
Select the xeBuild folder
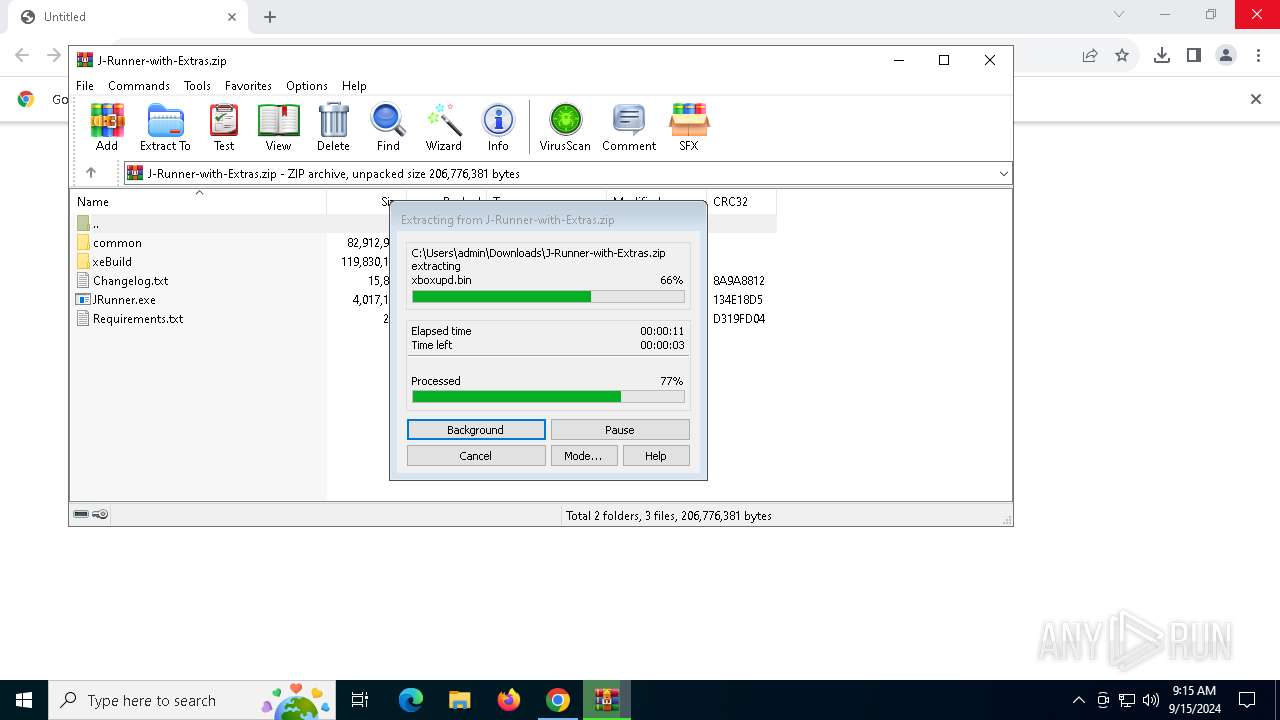click(112, 262)
